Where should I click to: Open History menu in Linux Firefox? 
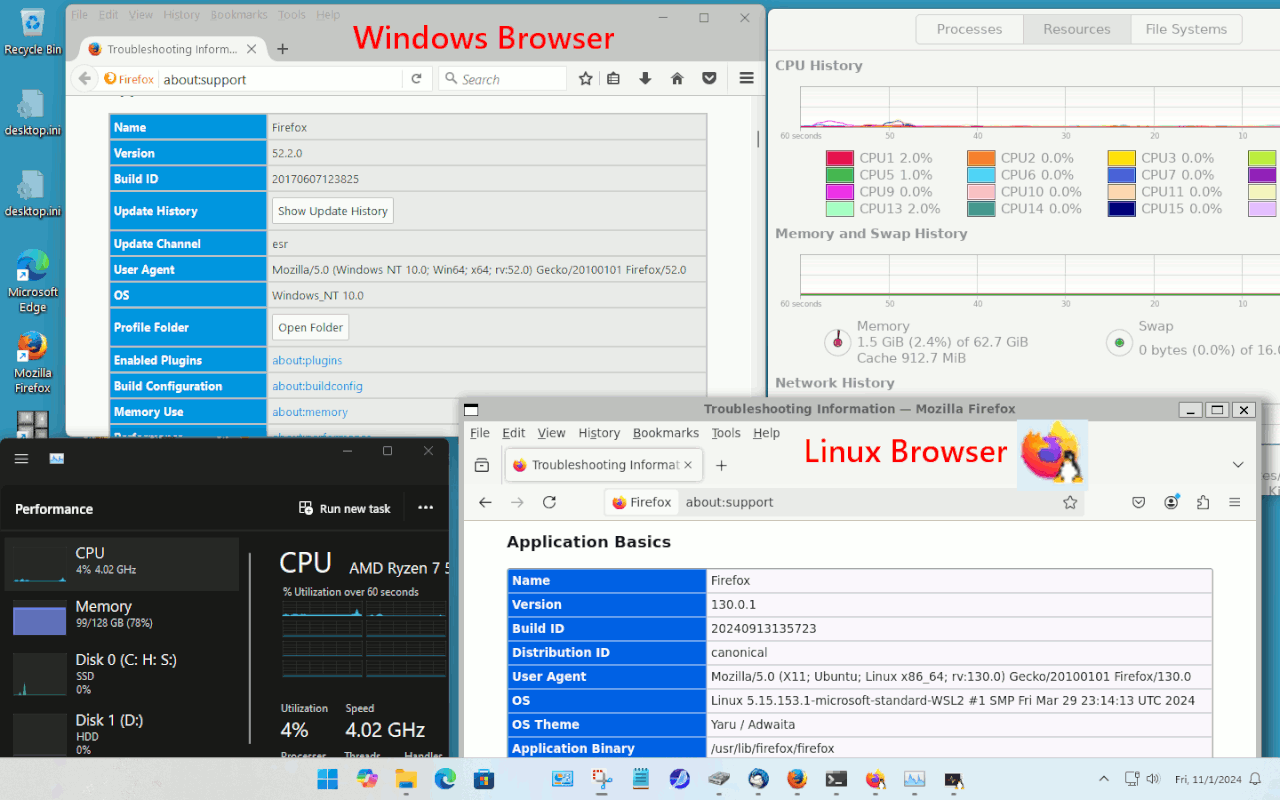click(599, 433)
